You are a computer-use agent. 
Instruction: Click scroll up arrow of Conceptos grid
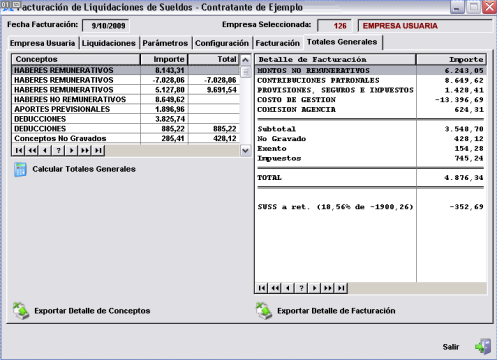(245, 60)
